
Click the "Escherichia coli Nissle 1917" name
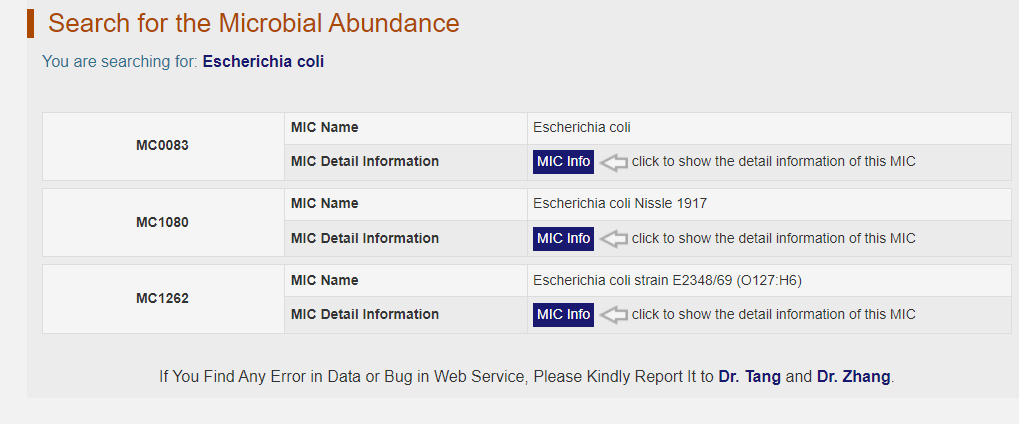click(x=620, y=204)
